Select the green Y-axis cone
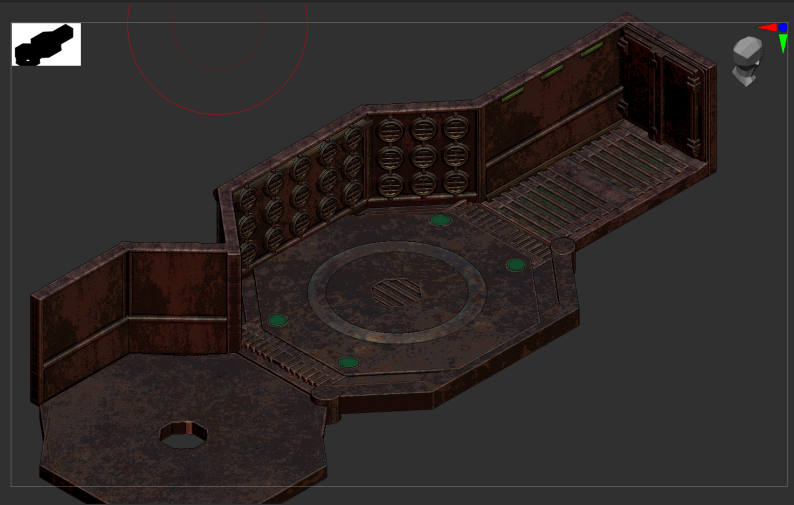This screenshot has height=505, width=794. pyautogui.click(x=783, y=44)
